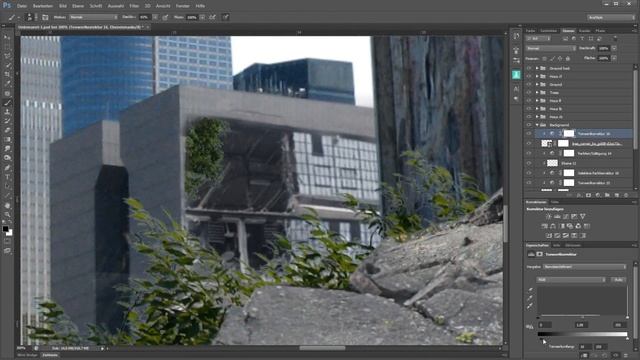Select the Clone Stamp tool
640x360 pixels.
coord(7,112)
